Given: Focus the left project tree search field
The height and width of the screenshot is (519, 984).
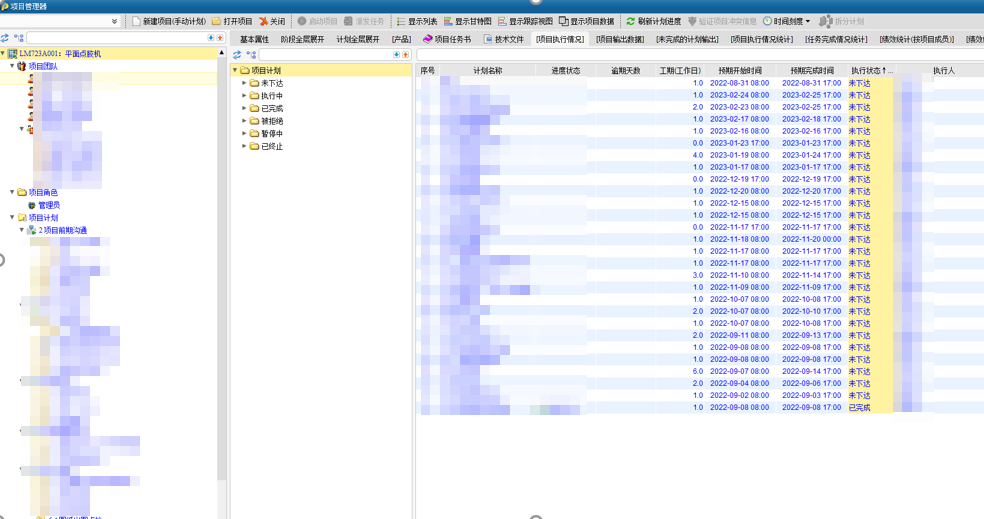Looking at the screenshot, I should (x=116, y=38).
